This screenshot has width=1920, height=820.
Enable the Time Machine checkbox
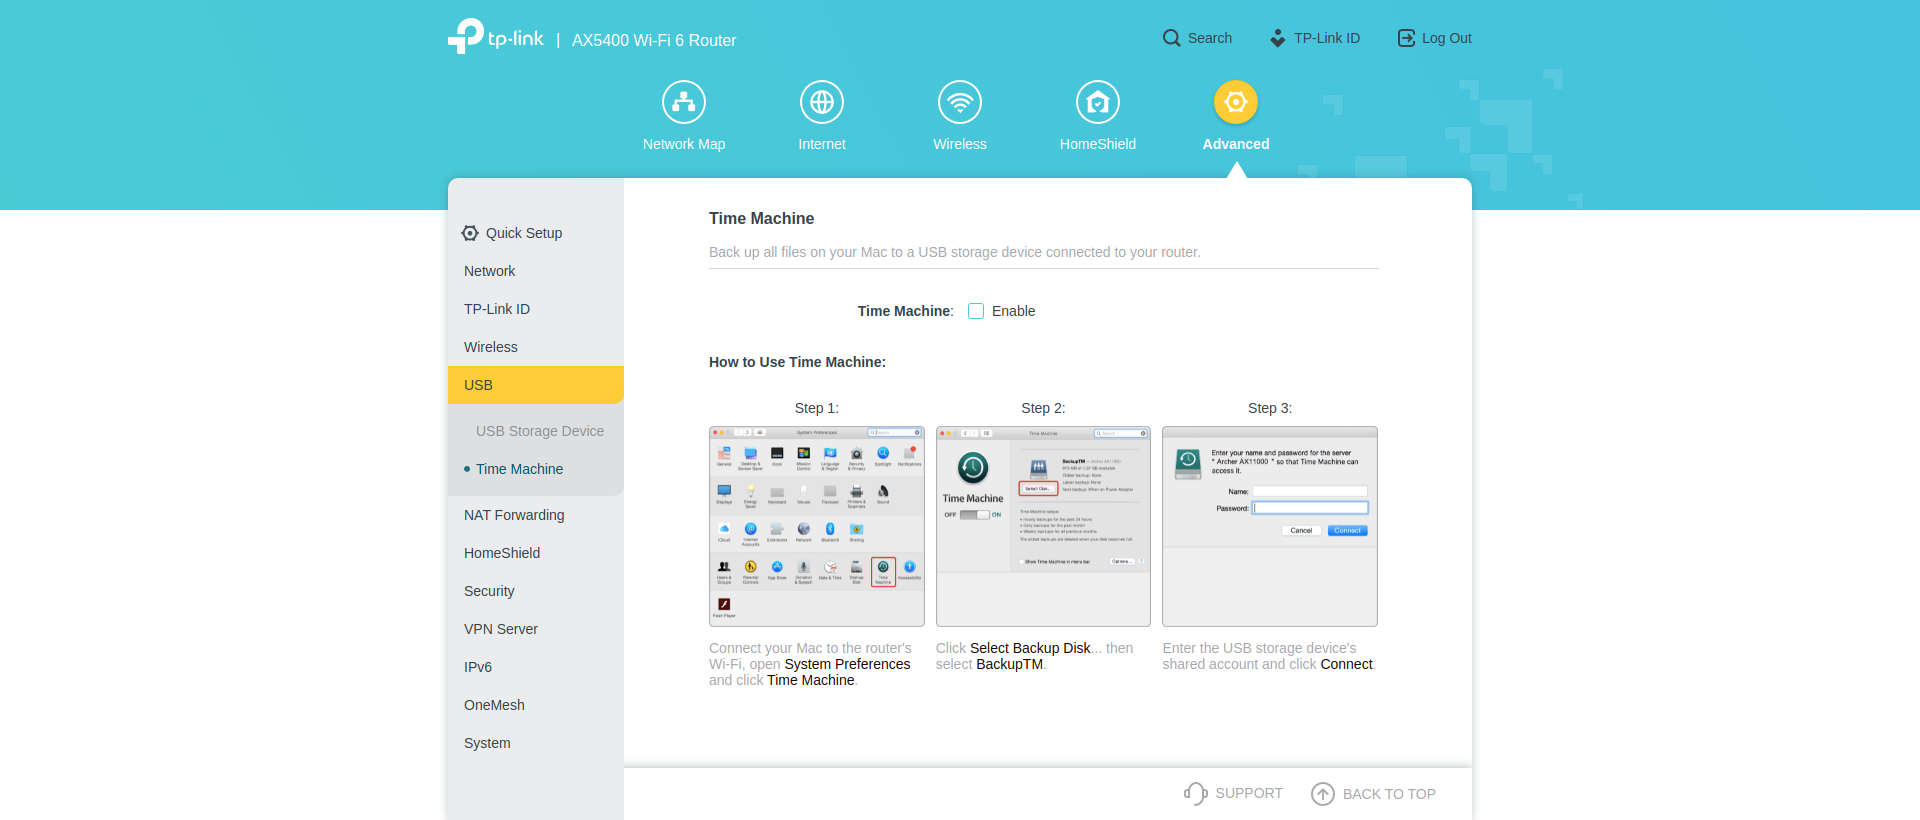click(976, 311)
